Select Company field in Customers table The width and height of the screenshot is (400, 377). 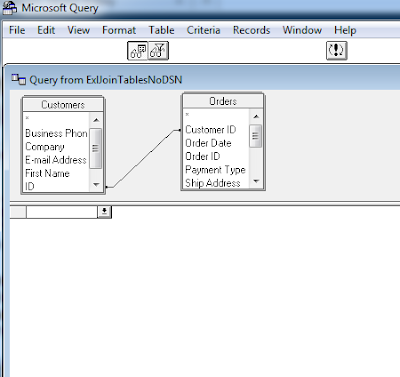[45, 147]
